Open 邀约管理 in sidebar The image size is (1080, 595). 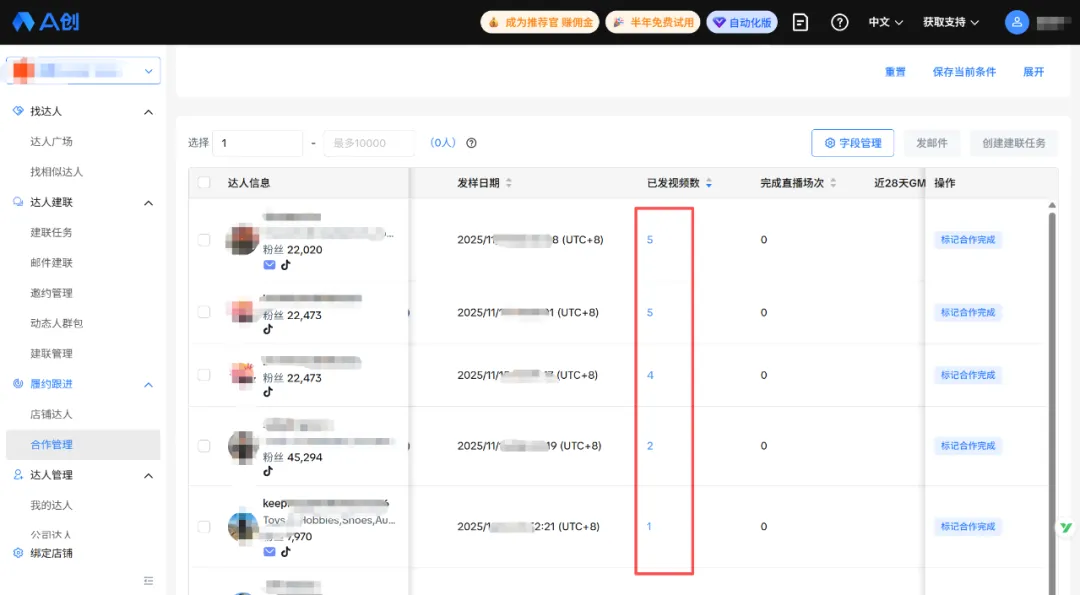point(51,293)
